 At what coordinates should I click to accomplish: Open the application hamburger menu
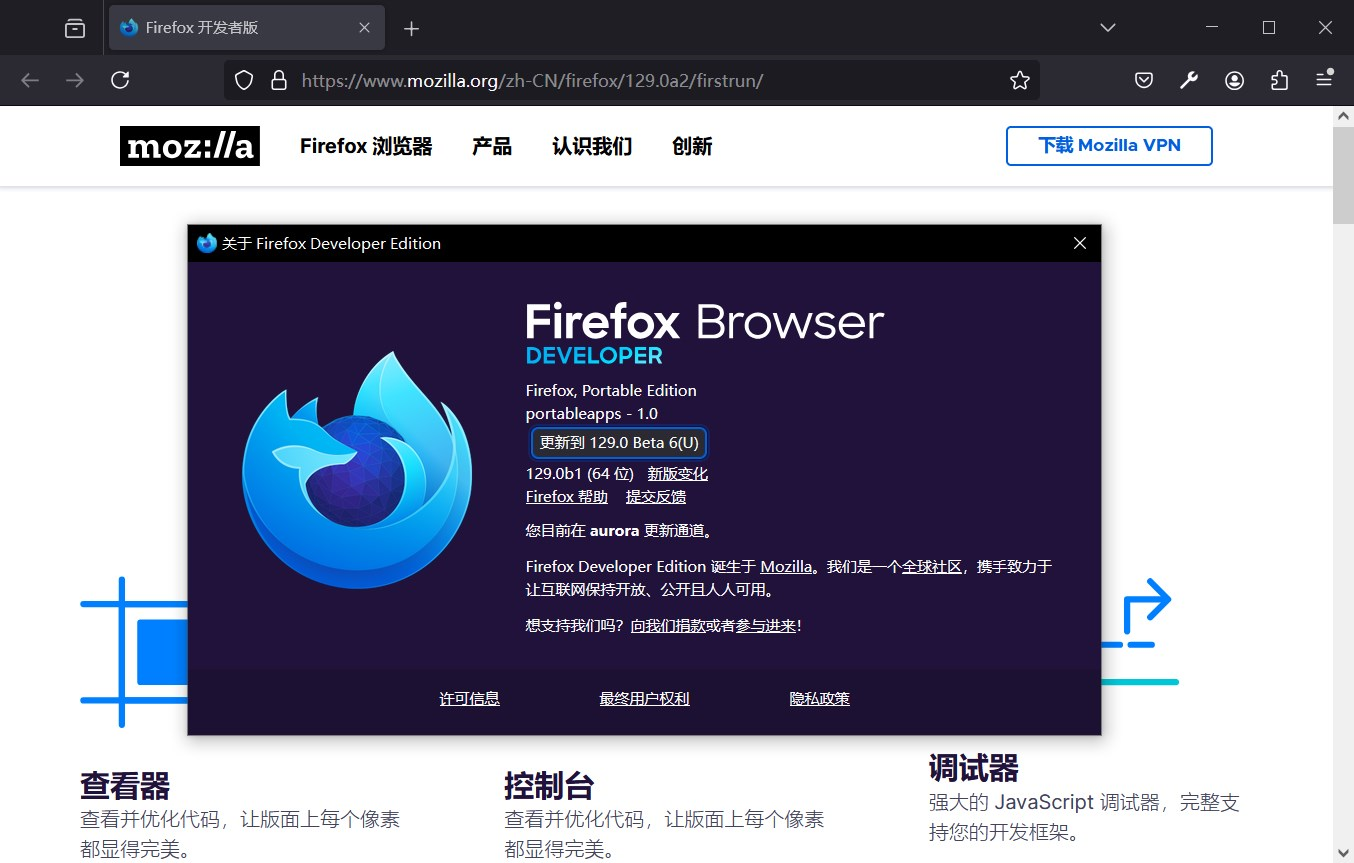point(1325,80)
